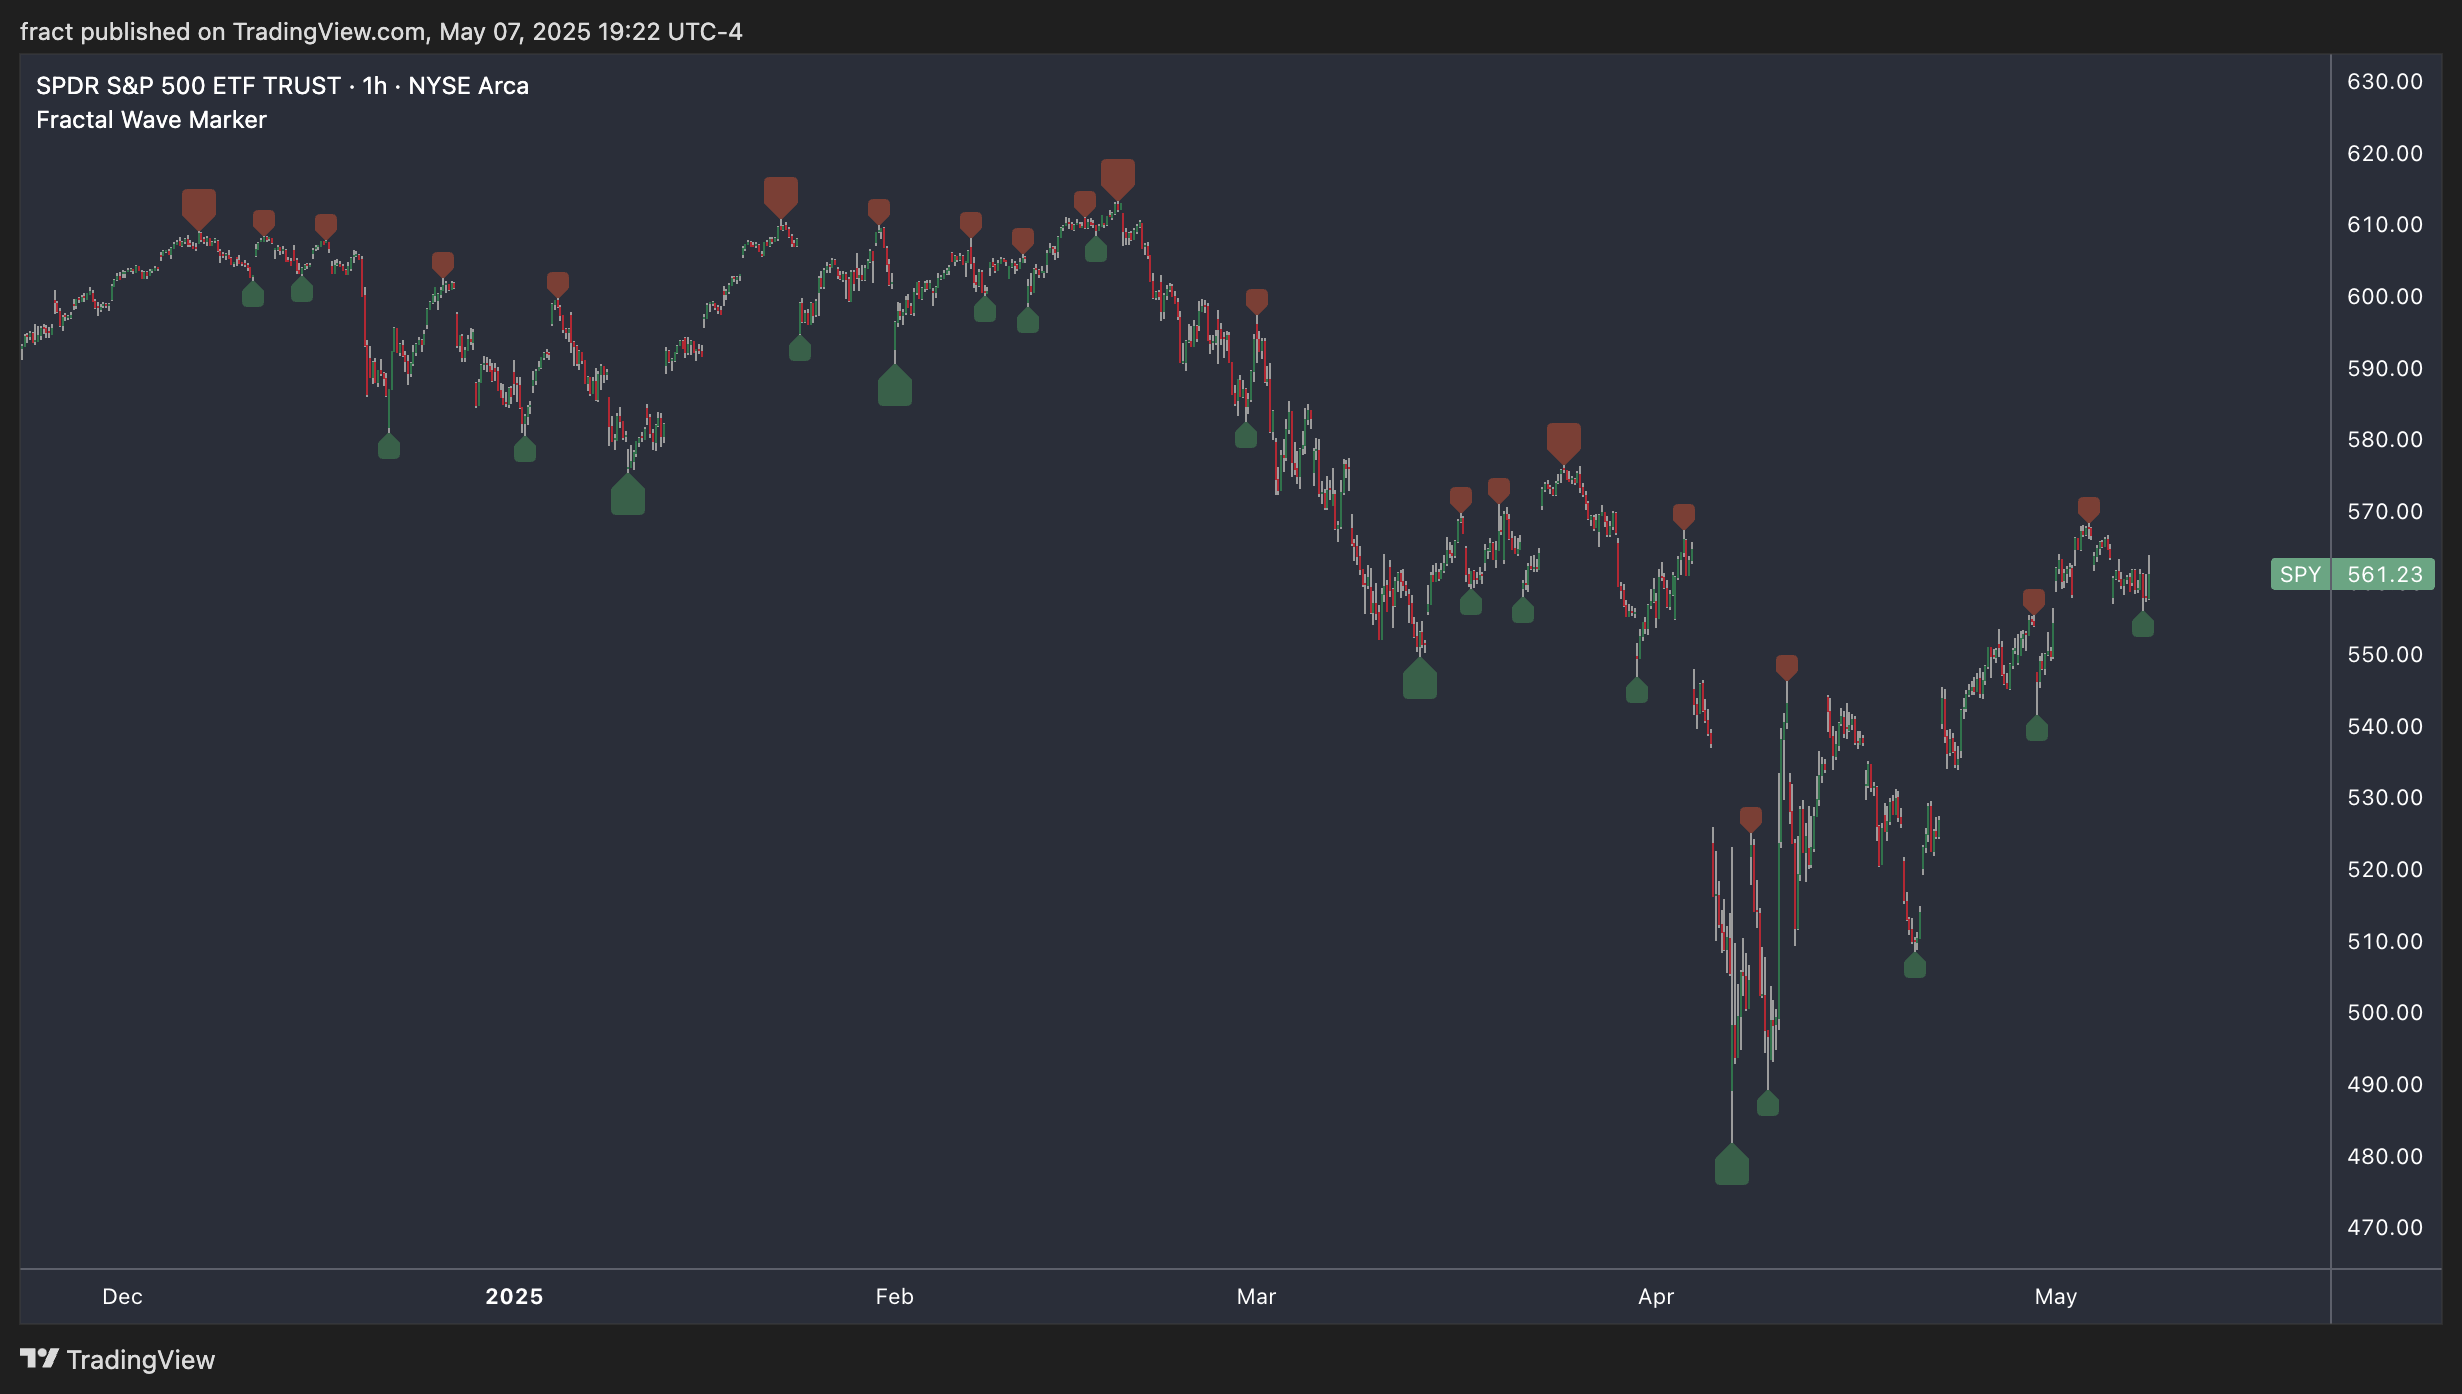Click the large red marker in early December
Image resolution: width=2462 pixels, height=1394 pixels.
point(199,209)
